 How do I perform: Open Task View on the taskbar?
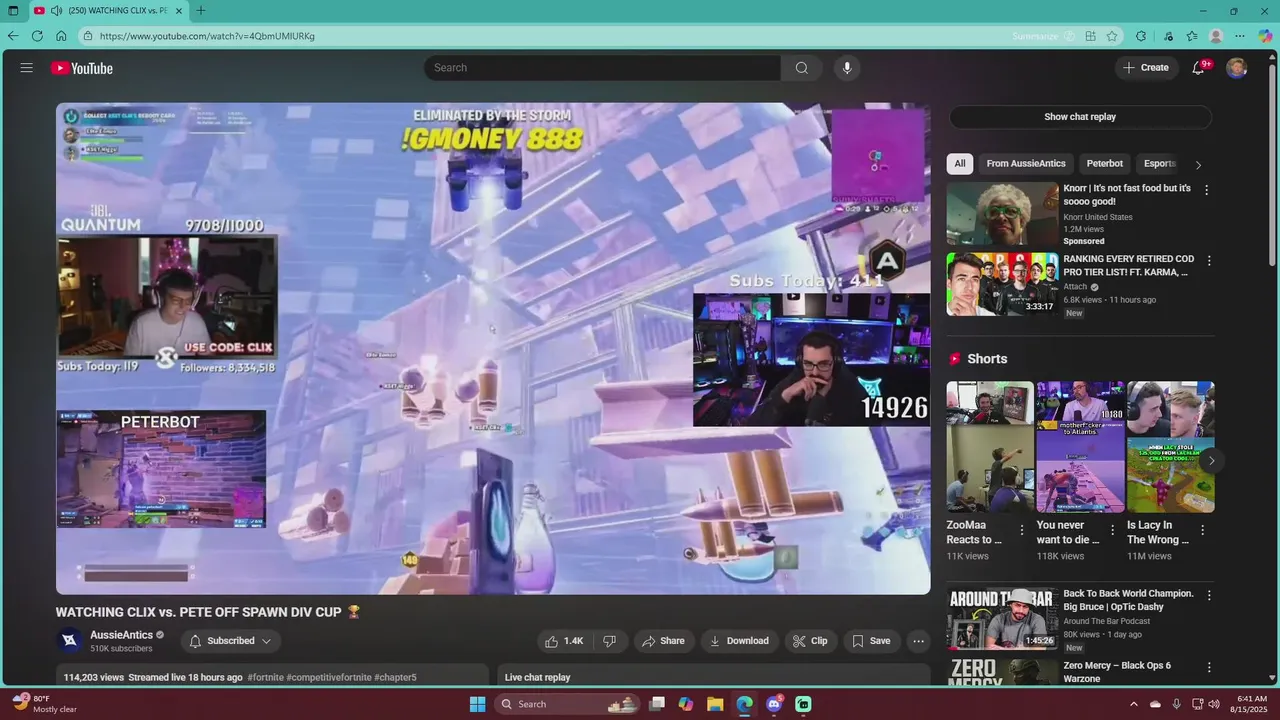tap(657, 704)
